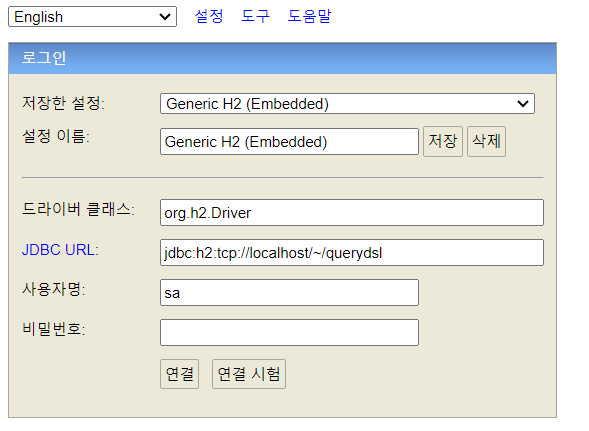Focus the 드라이버 클래스 input field
This screenshot has width=589, height=431.
click(352, 213)
